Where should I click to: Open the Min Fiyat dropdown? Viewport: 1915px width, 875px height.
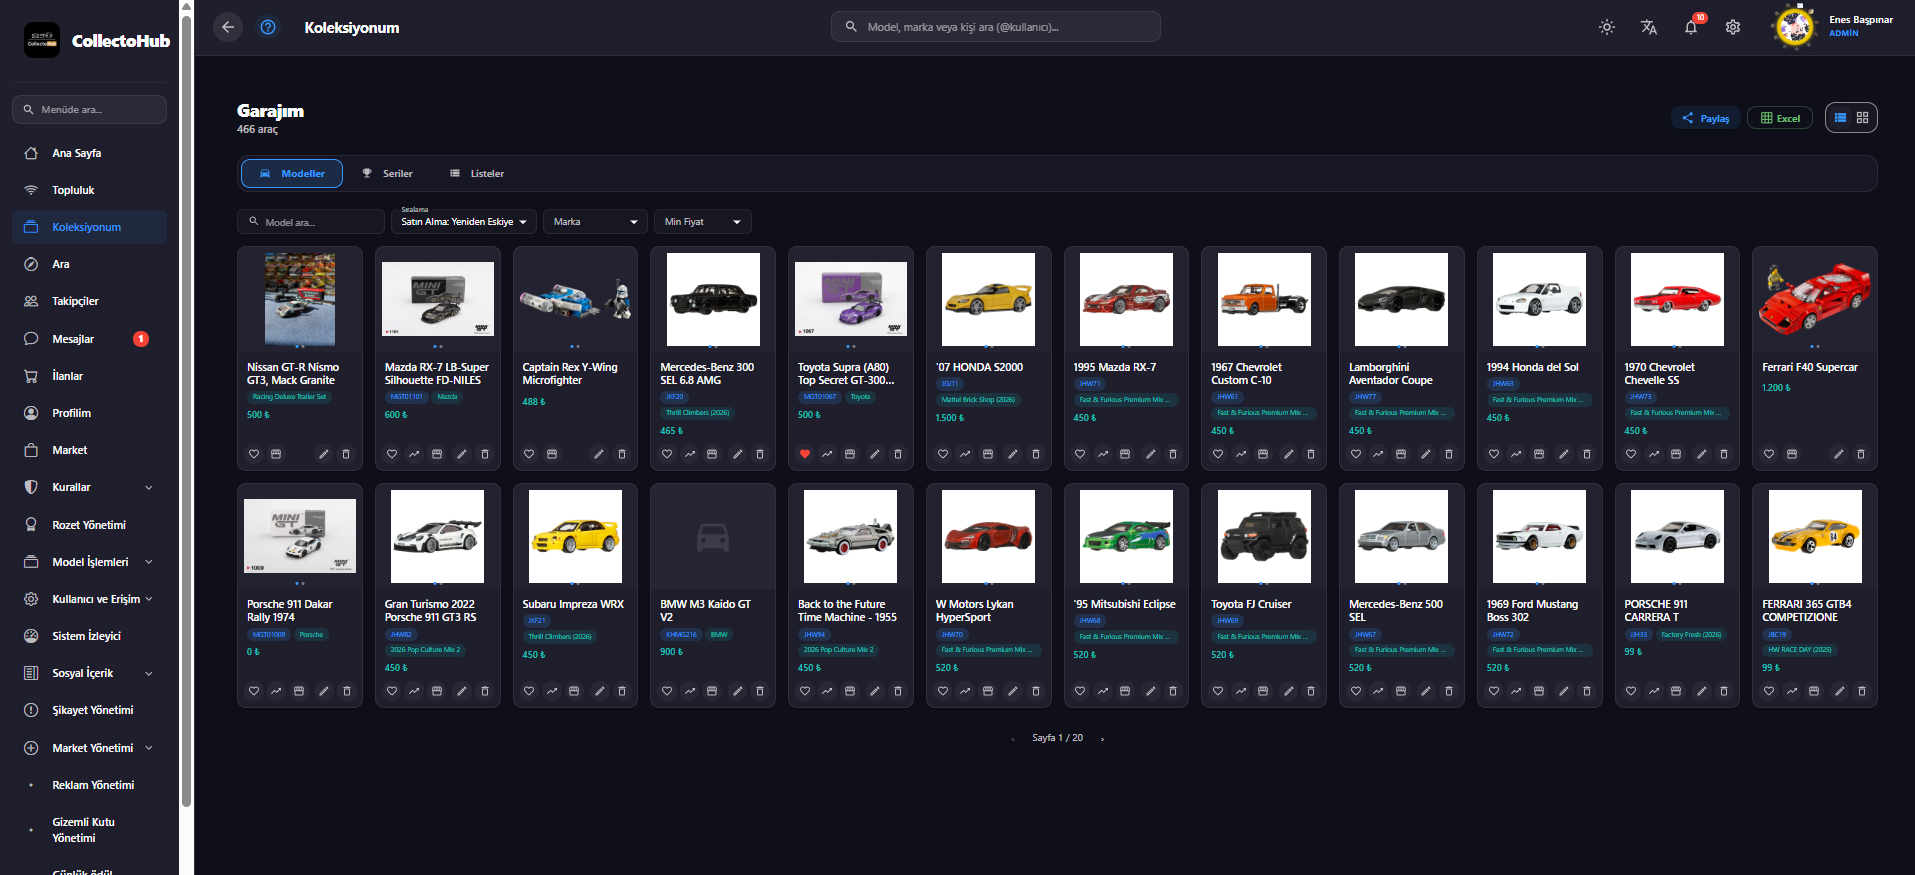703,221
